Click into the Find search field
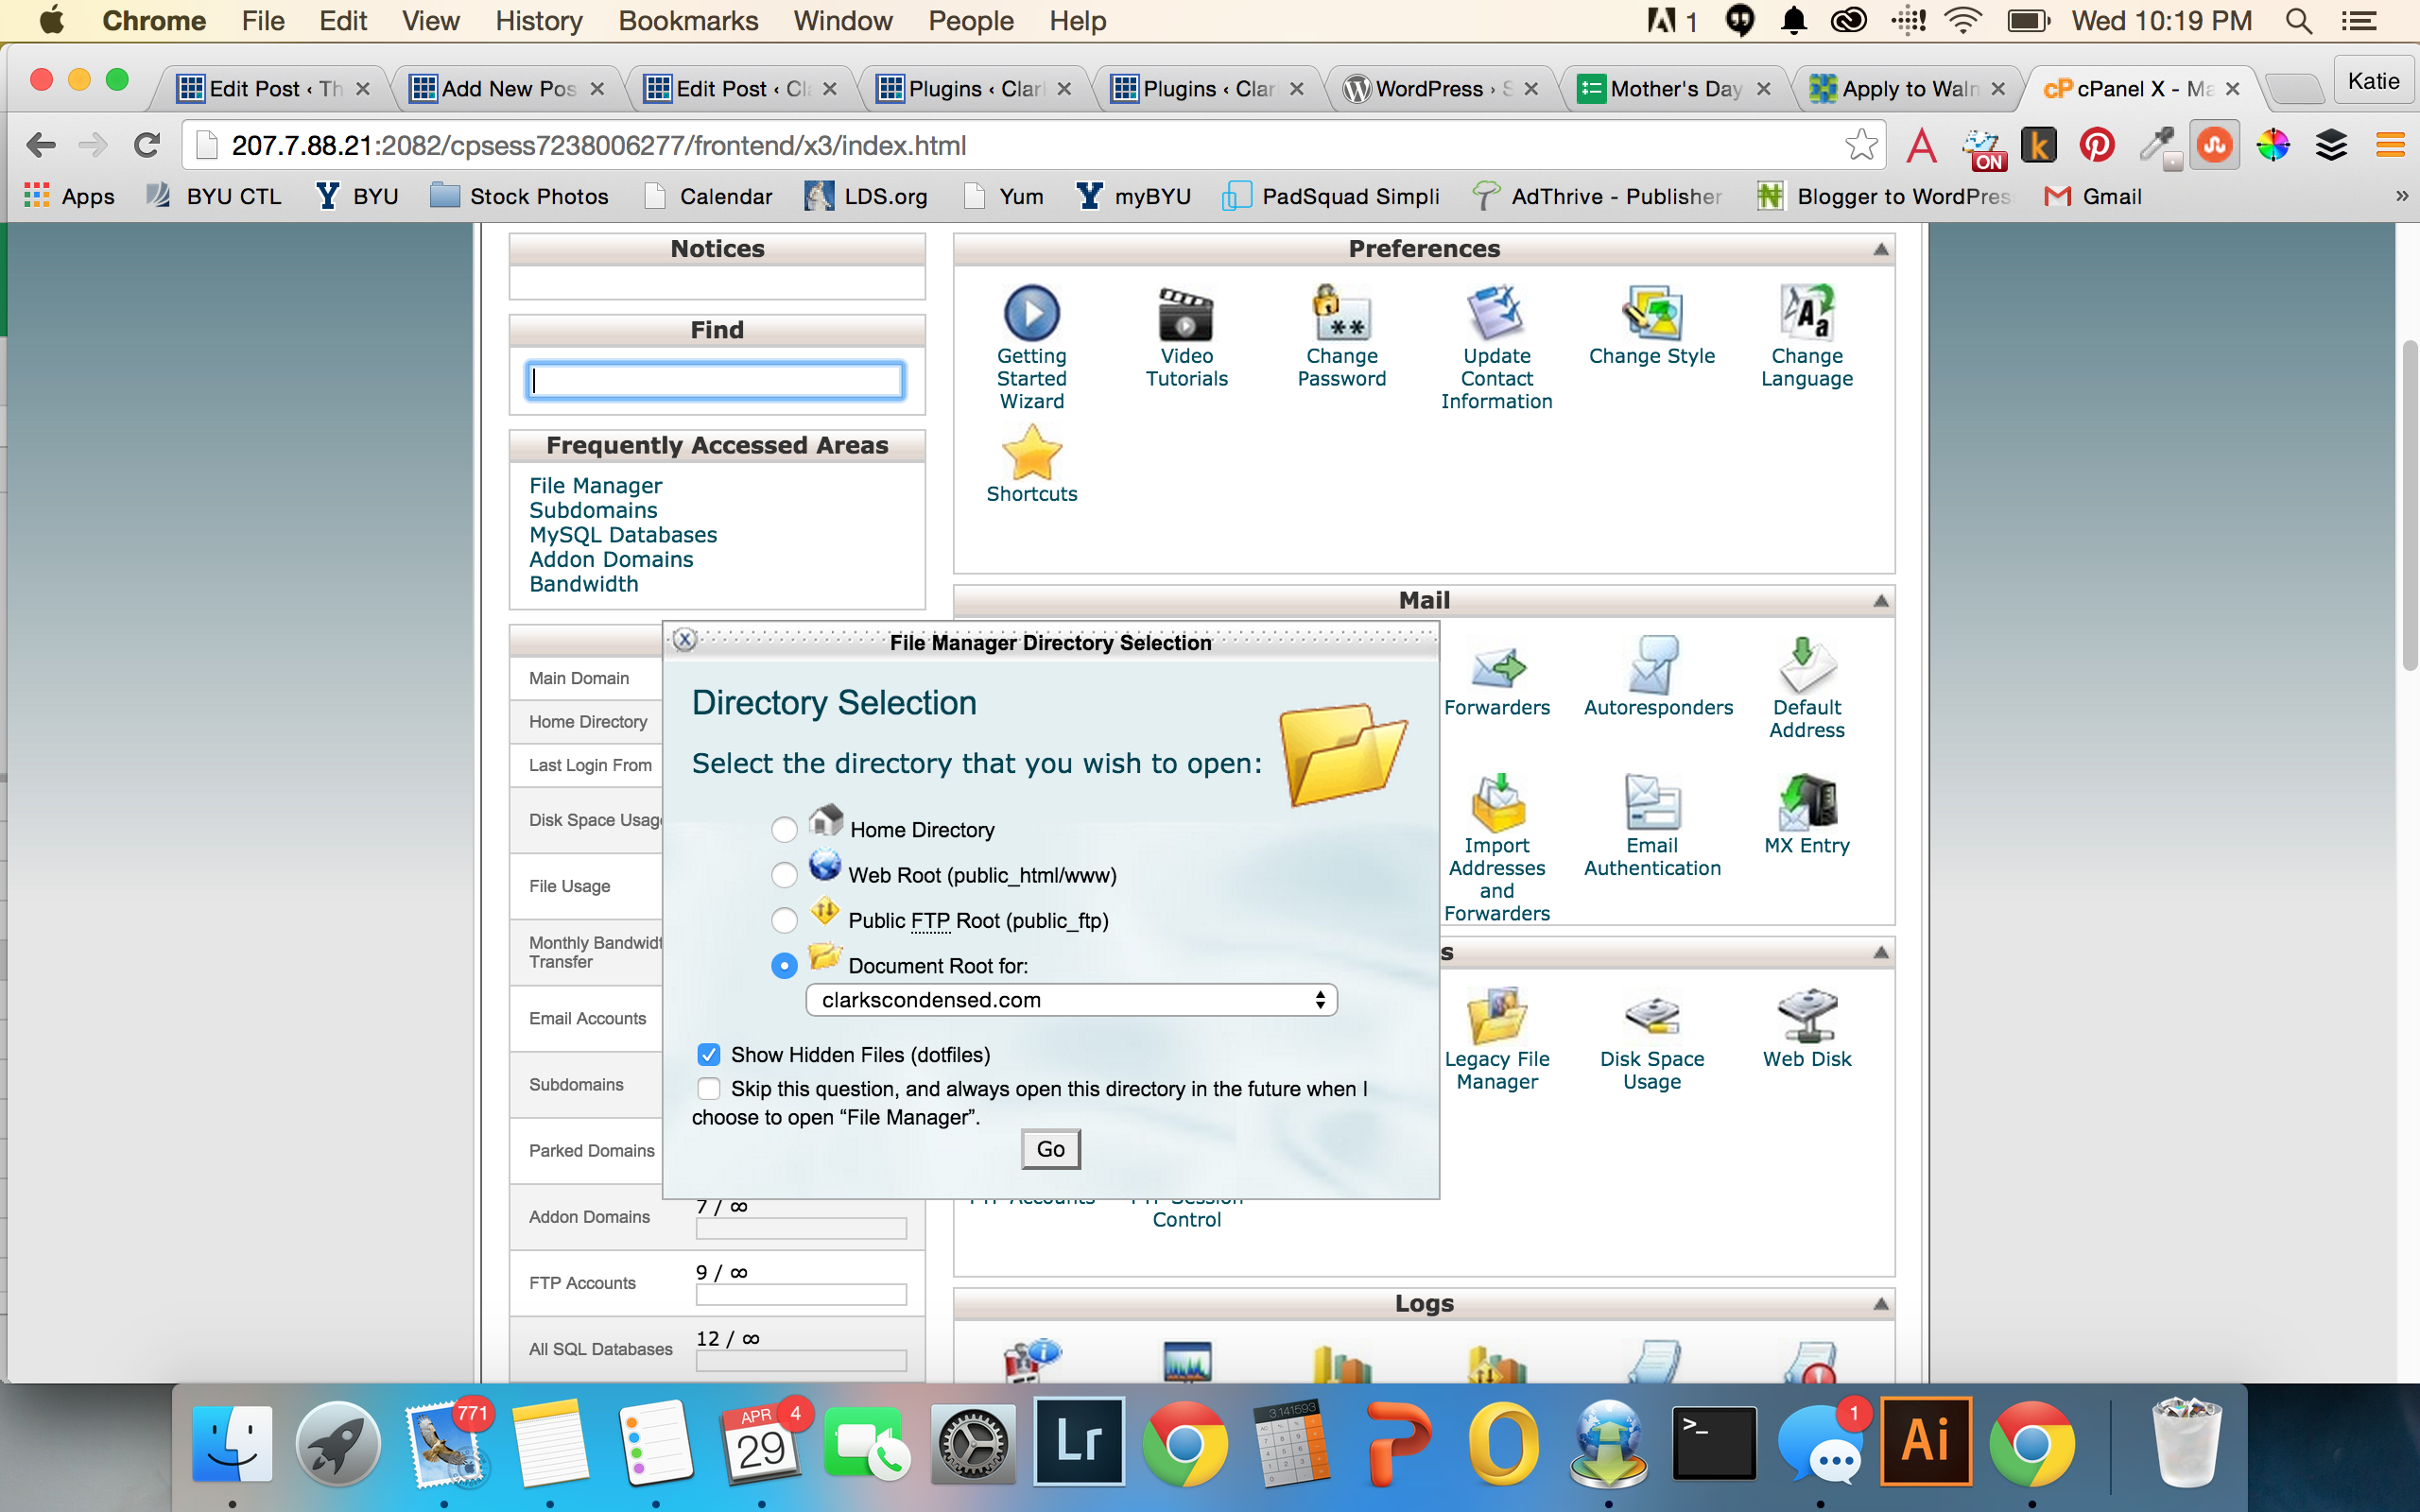The image size is (2420, 1512). coord(715,381)
